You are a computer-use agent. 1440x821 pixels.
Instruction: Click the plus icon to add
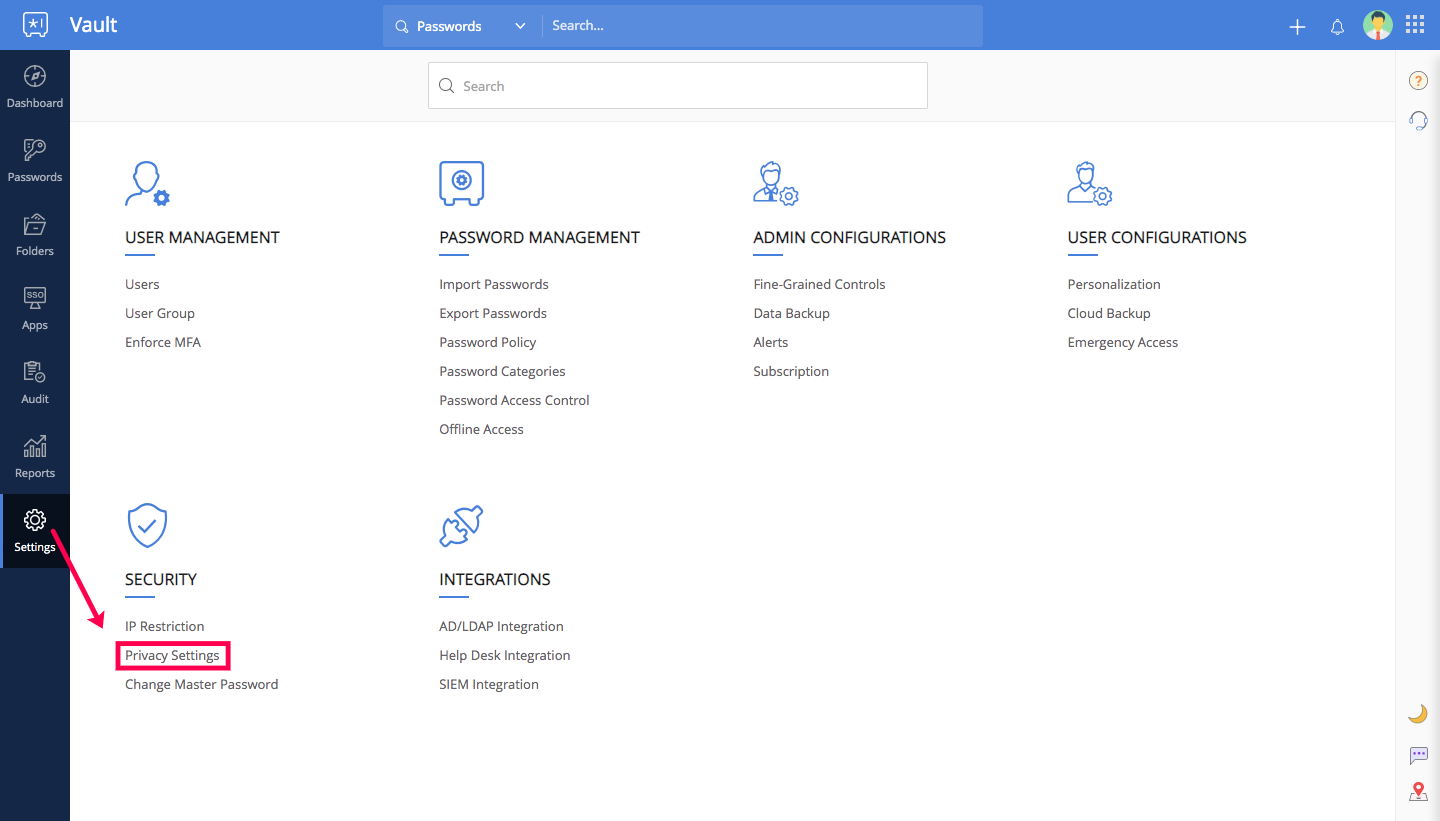pos(1297,27)
